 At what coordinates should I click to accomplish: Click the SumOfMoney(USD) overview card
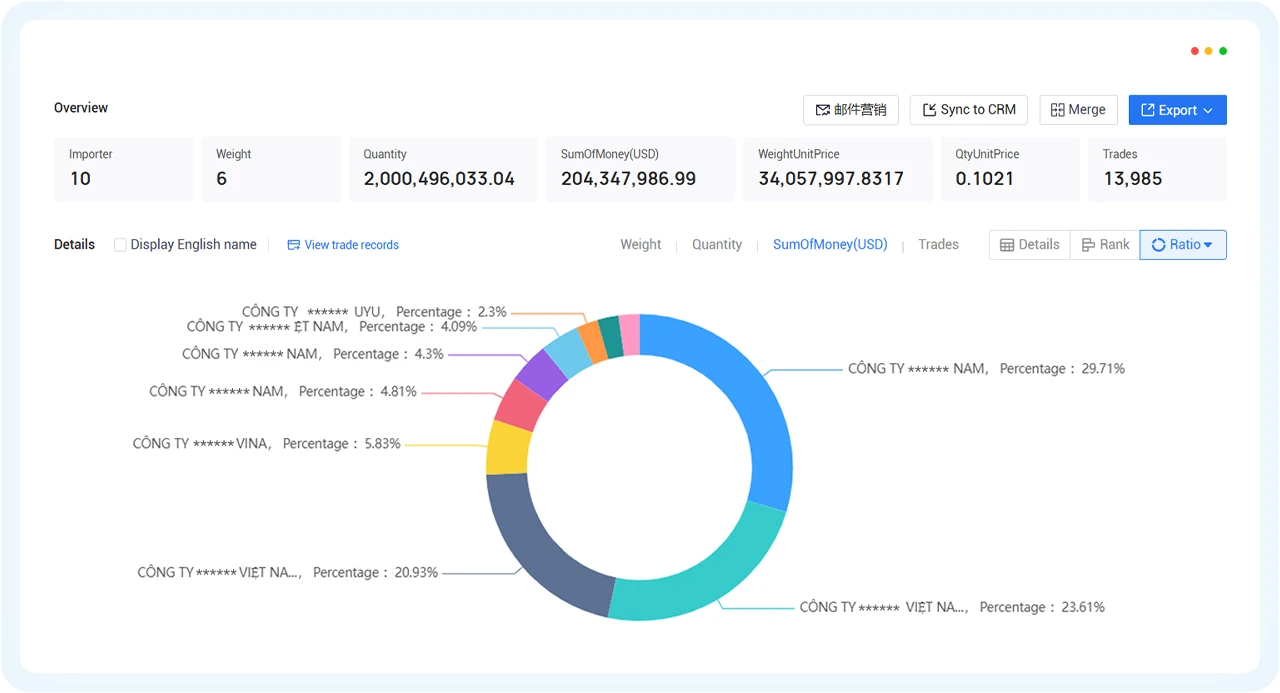pos(641,169)
